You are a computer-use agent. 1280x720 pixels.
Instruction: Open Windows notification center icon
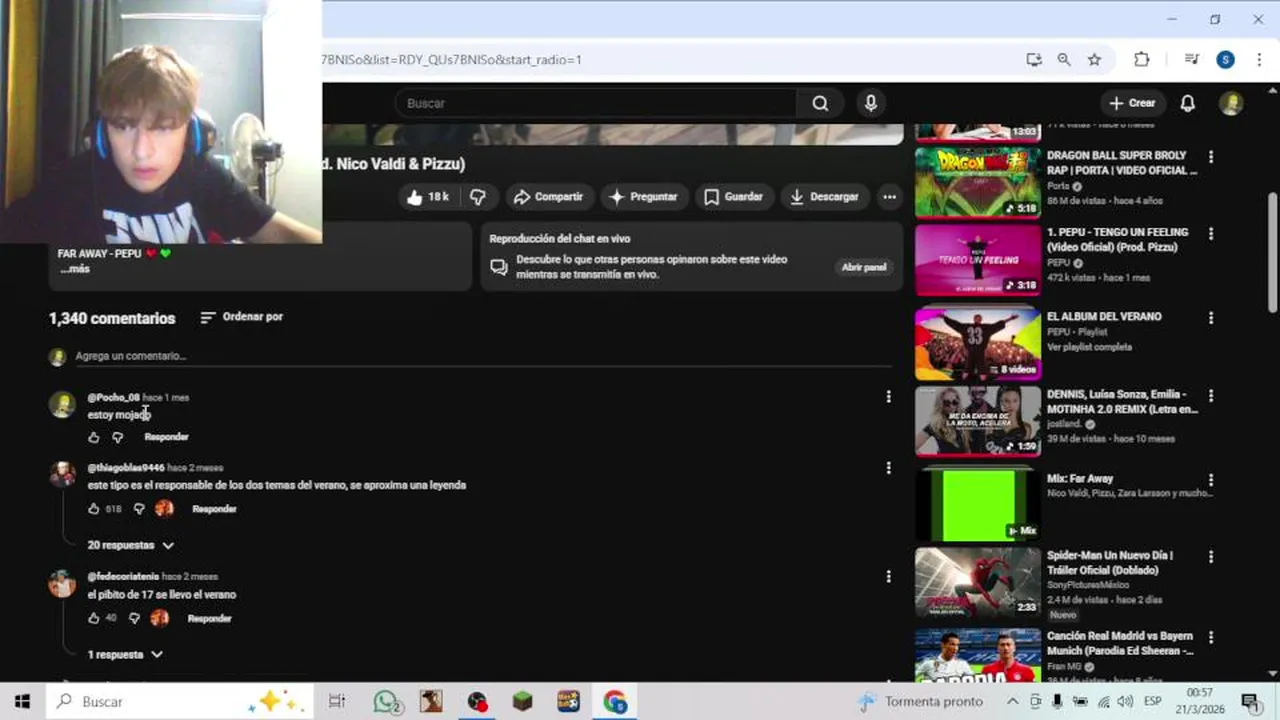(x=1250, y=701)
